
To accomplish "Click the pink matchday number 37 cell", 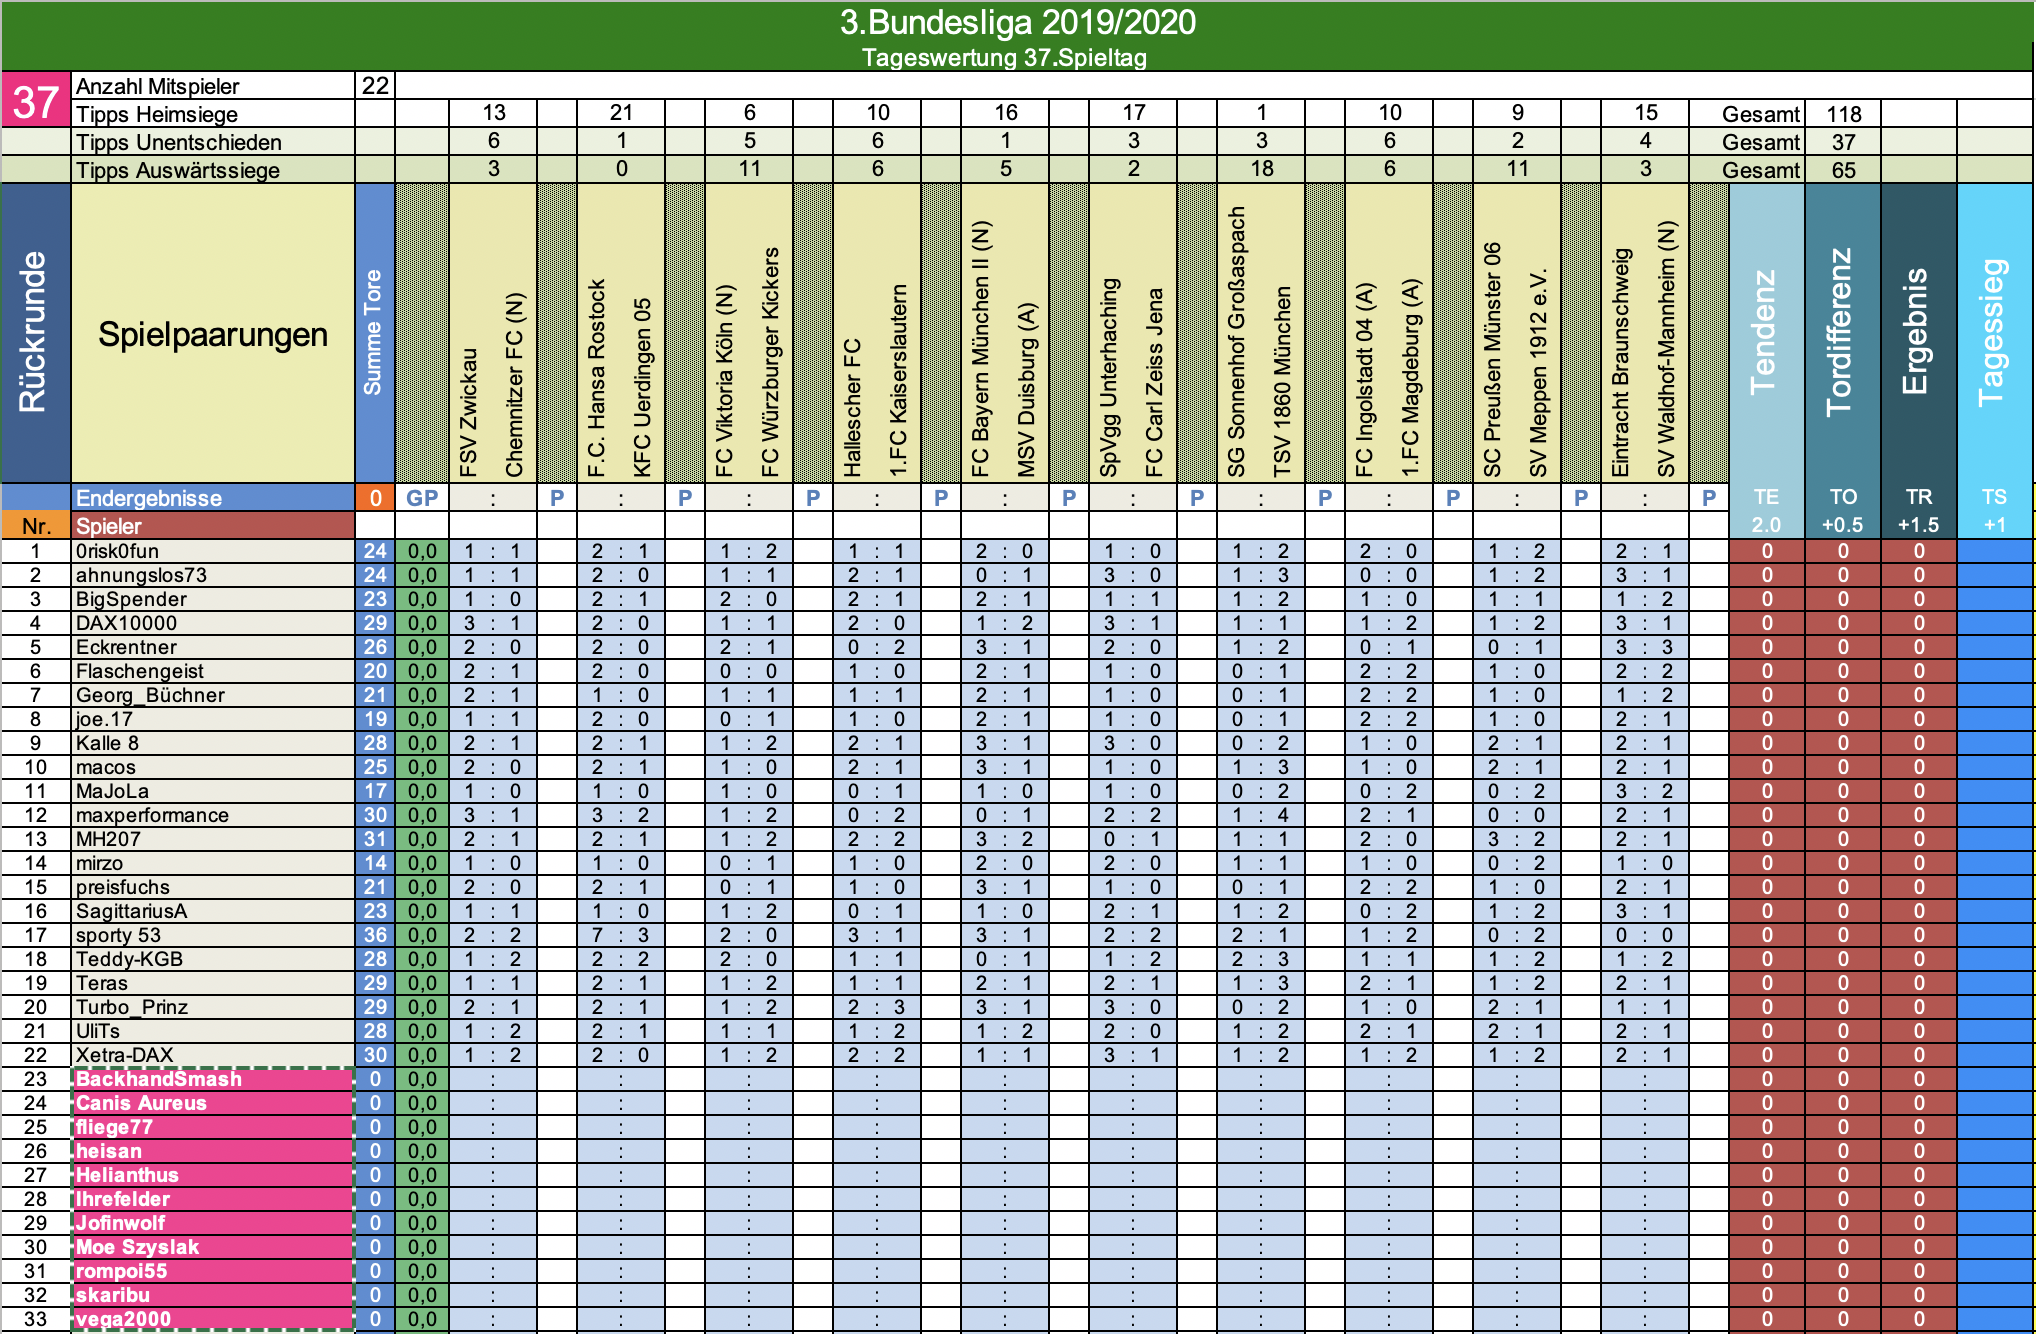I will (x=36, y=100).
